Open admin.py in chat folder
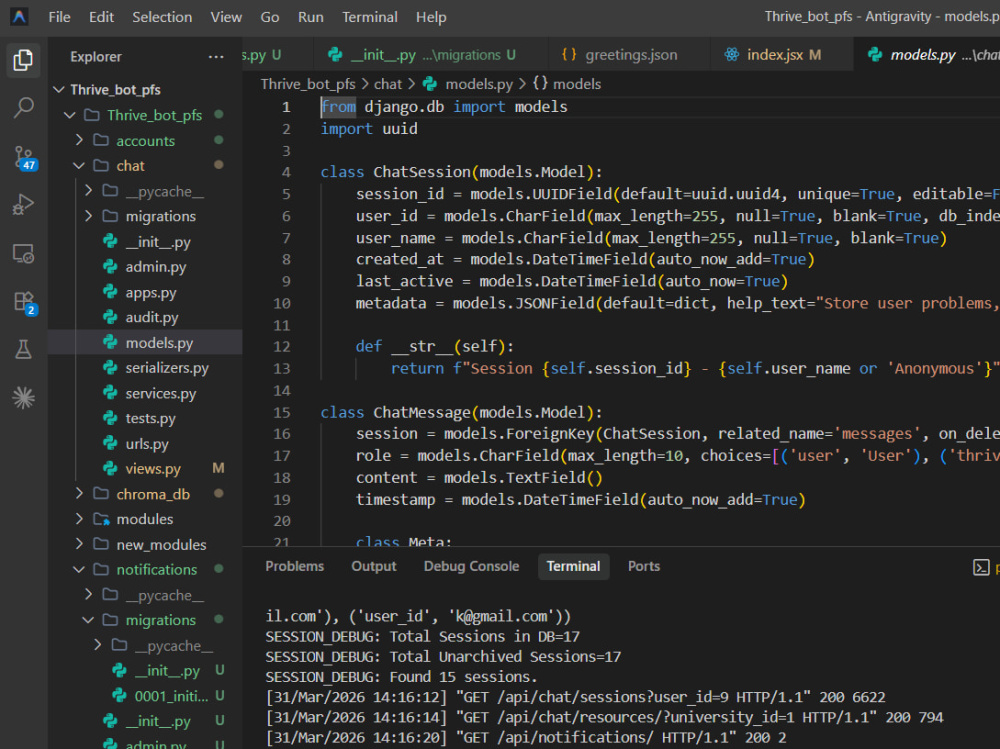The height and width of the screenshot is (749, 1000). (145, 267)
